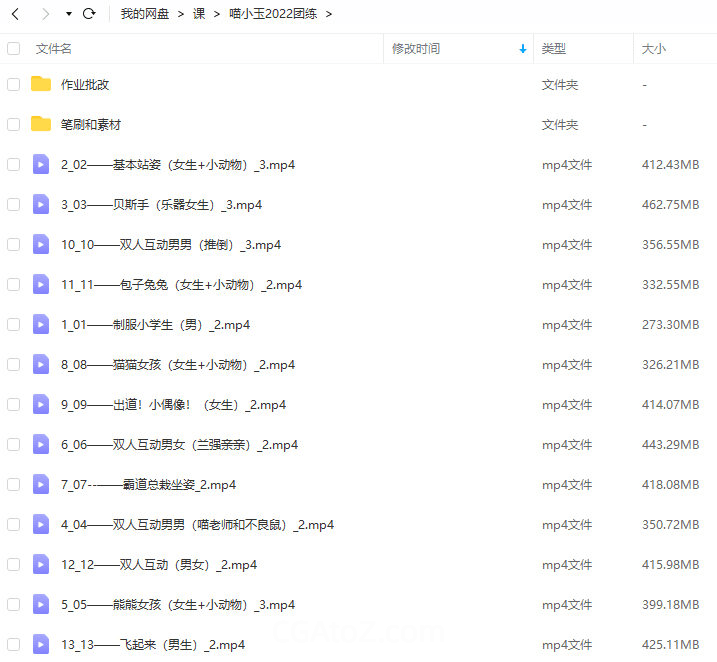Sort by the 文件名 column header

tap(54, 48)
